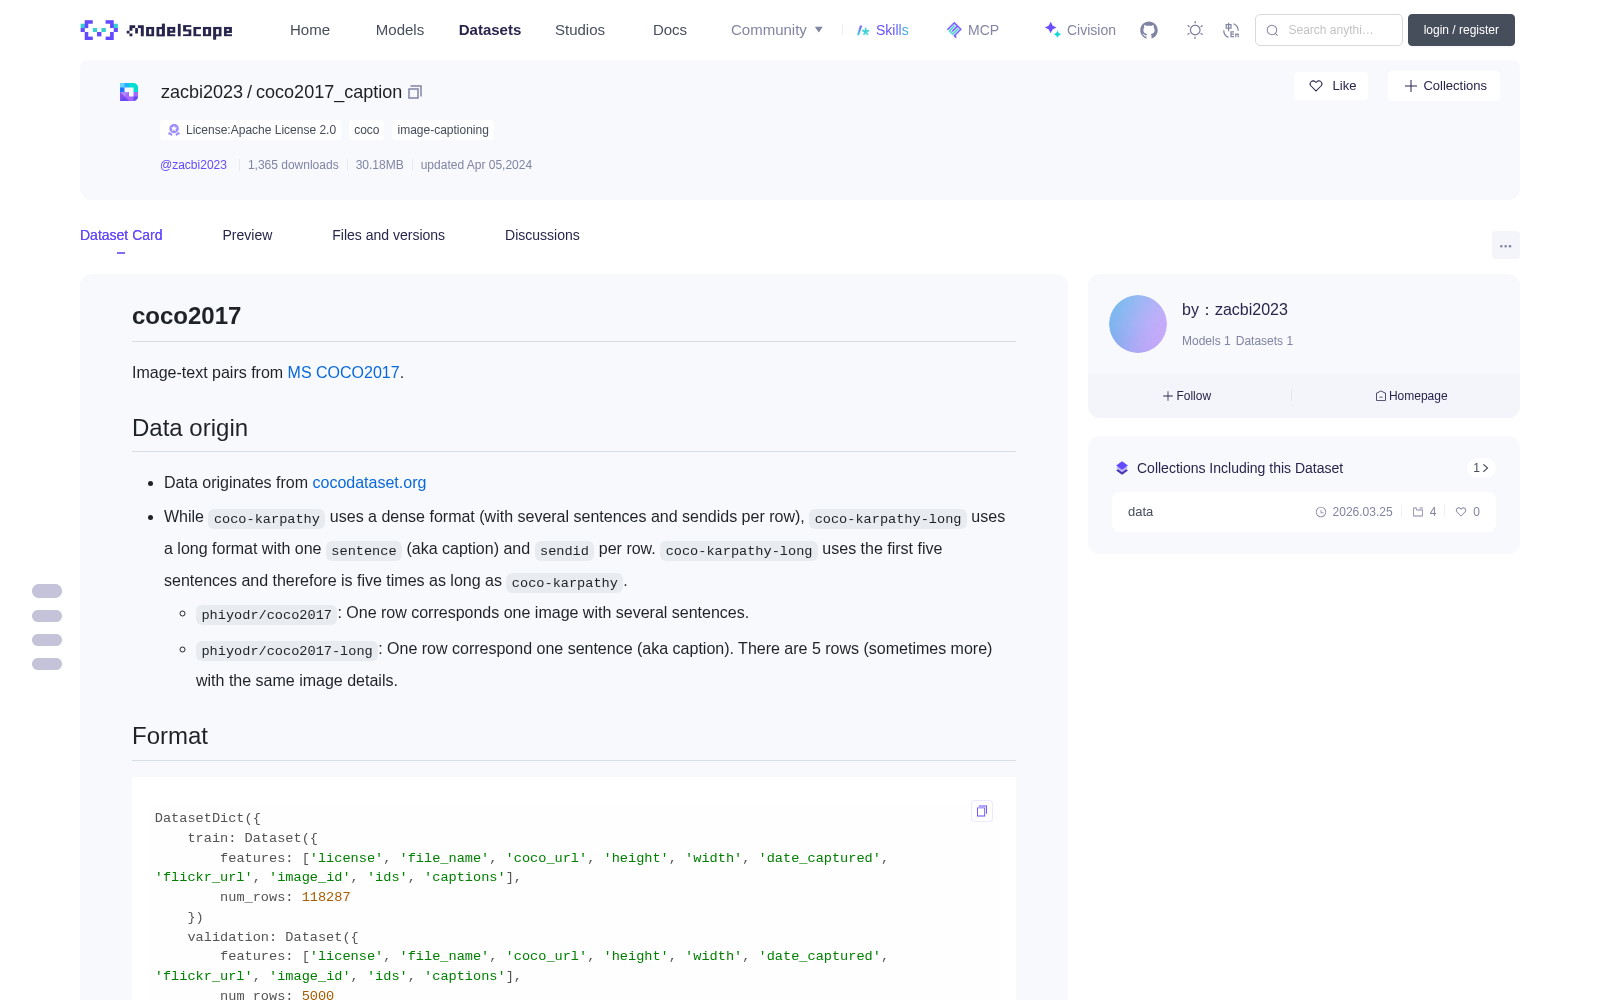Click zacbi2023 gradient avatar
Screen dimensions: 1600x1000
pos(1138,324)
